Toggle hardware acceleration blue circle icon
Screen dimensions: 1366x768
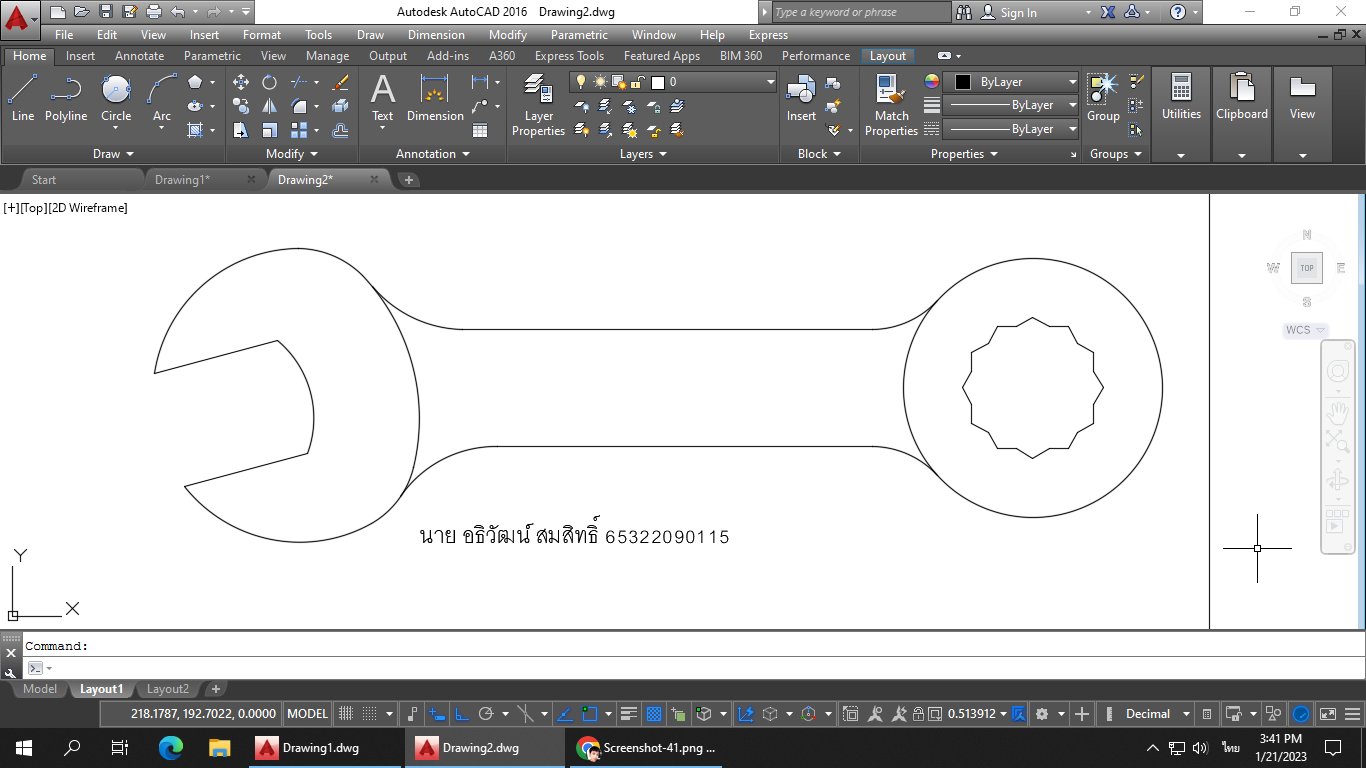[1301, 714]
